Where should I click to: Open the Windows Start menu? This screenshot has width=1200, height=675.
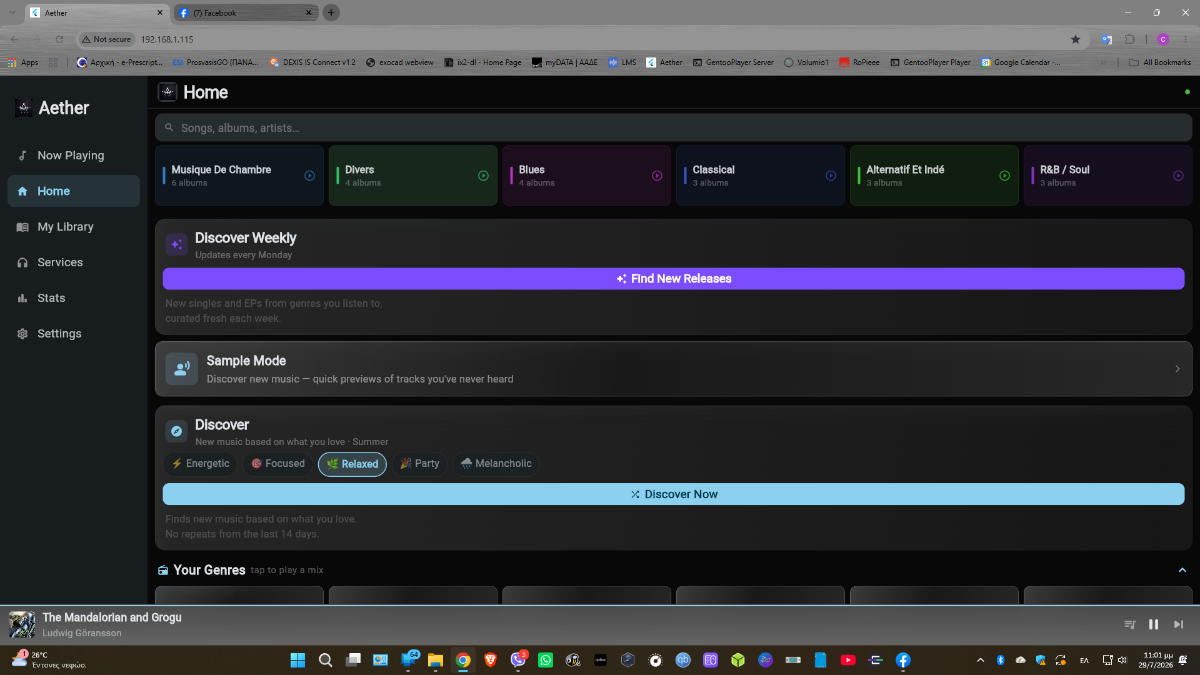(x=298, y=660)
